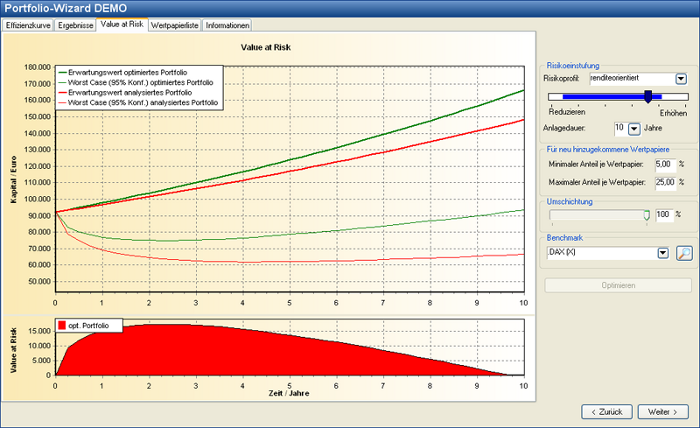Select the Wertpapierliste tab
This screenshot has width=700, height=428.
coord(174,25)
